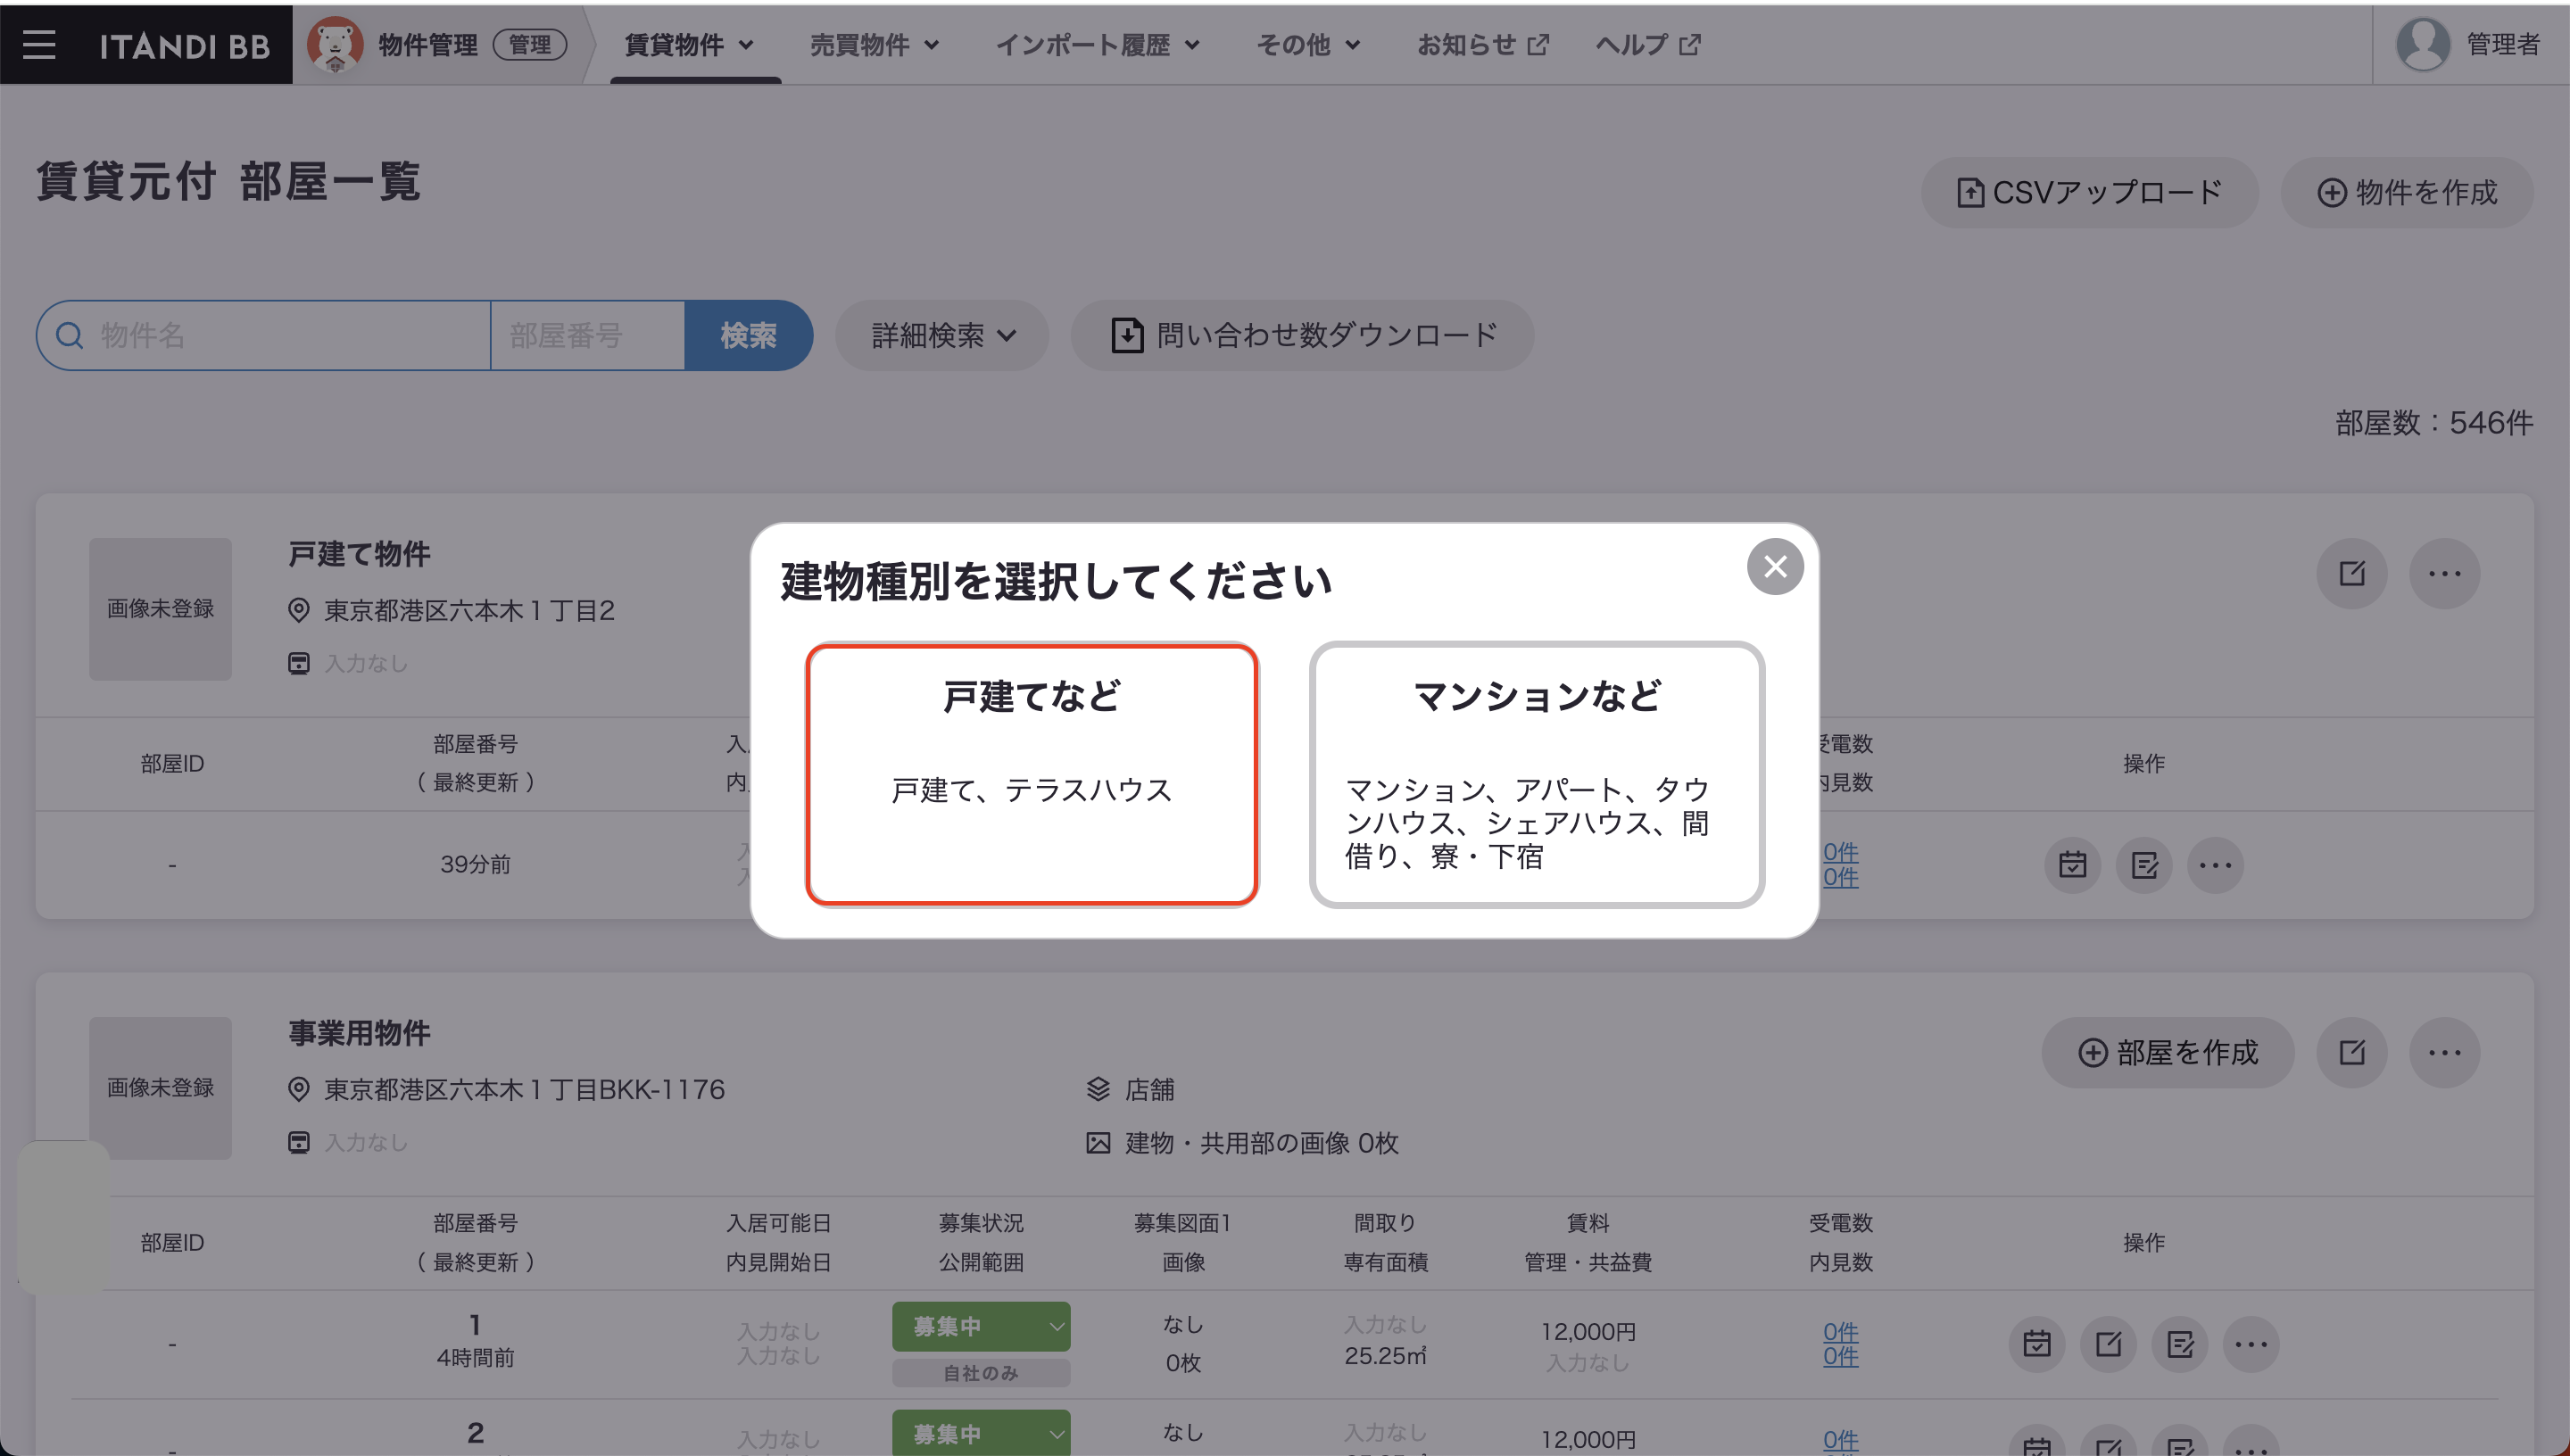Image resolution: width=2570 pixels, height=1456 pixels.
Task: Select 戸建てなど building type card
Action: [x=1032, y=775]
